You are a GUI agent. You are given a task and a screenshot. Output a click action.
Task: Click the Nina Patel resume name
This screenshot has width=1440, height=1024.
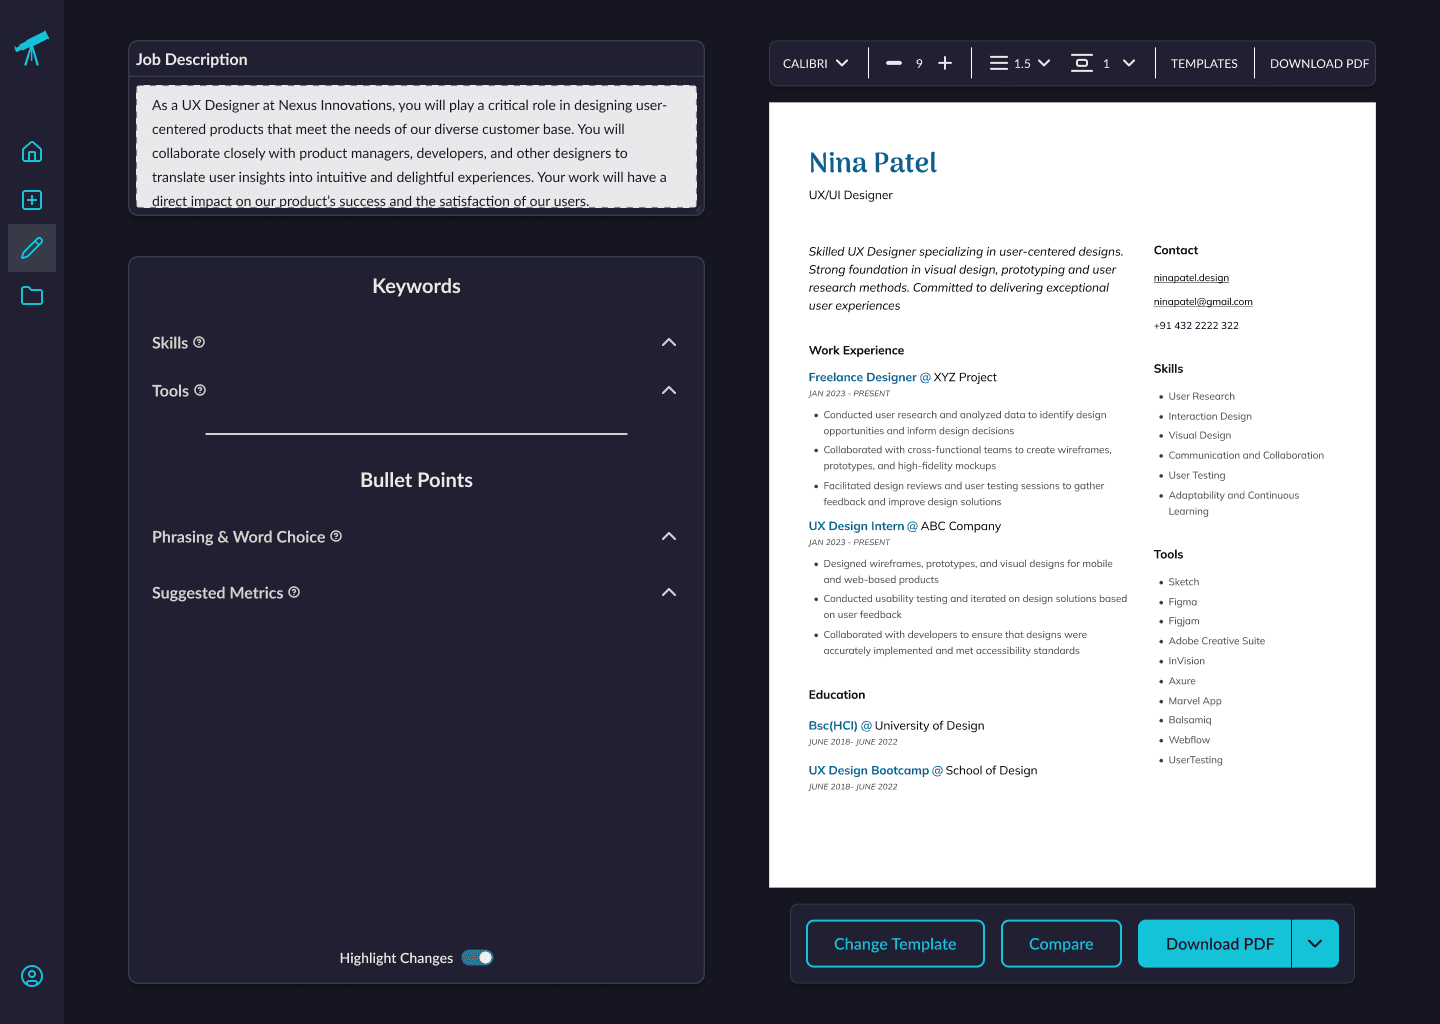click(x=872, y=162)
